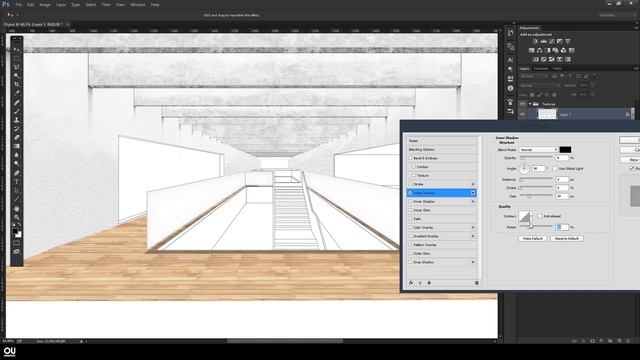Viewport: 640px width, 360px height.
Task: Click the Size slider in Inner Shadow
Action: (x=536, y=196)
